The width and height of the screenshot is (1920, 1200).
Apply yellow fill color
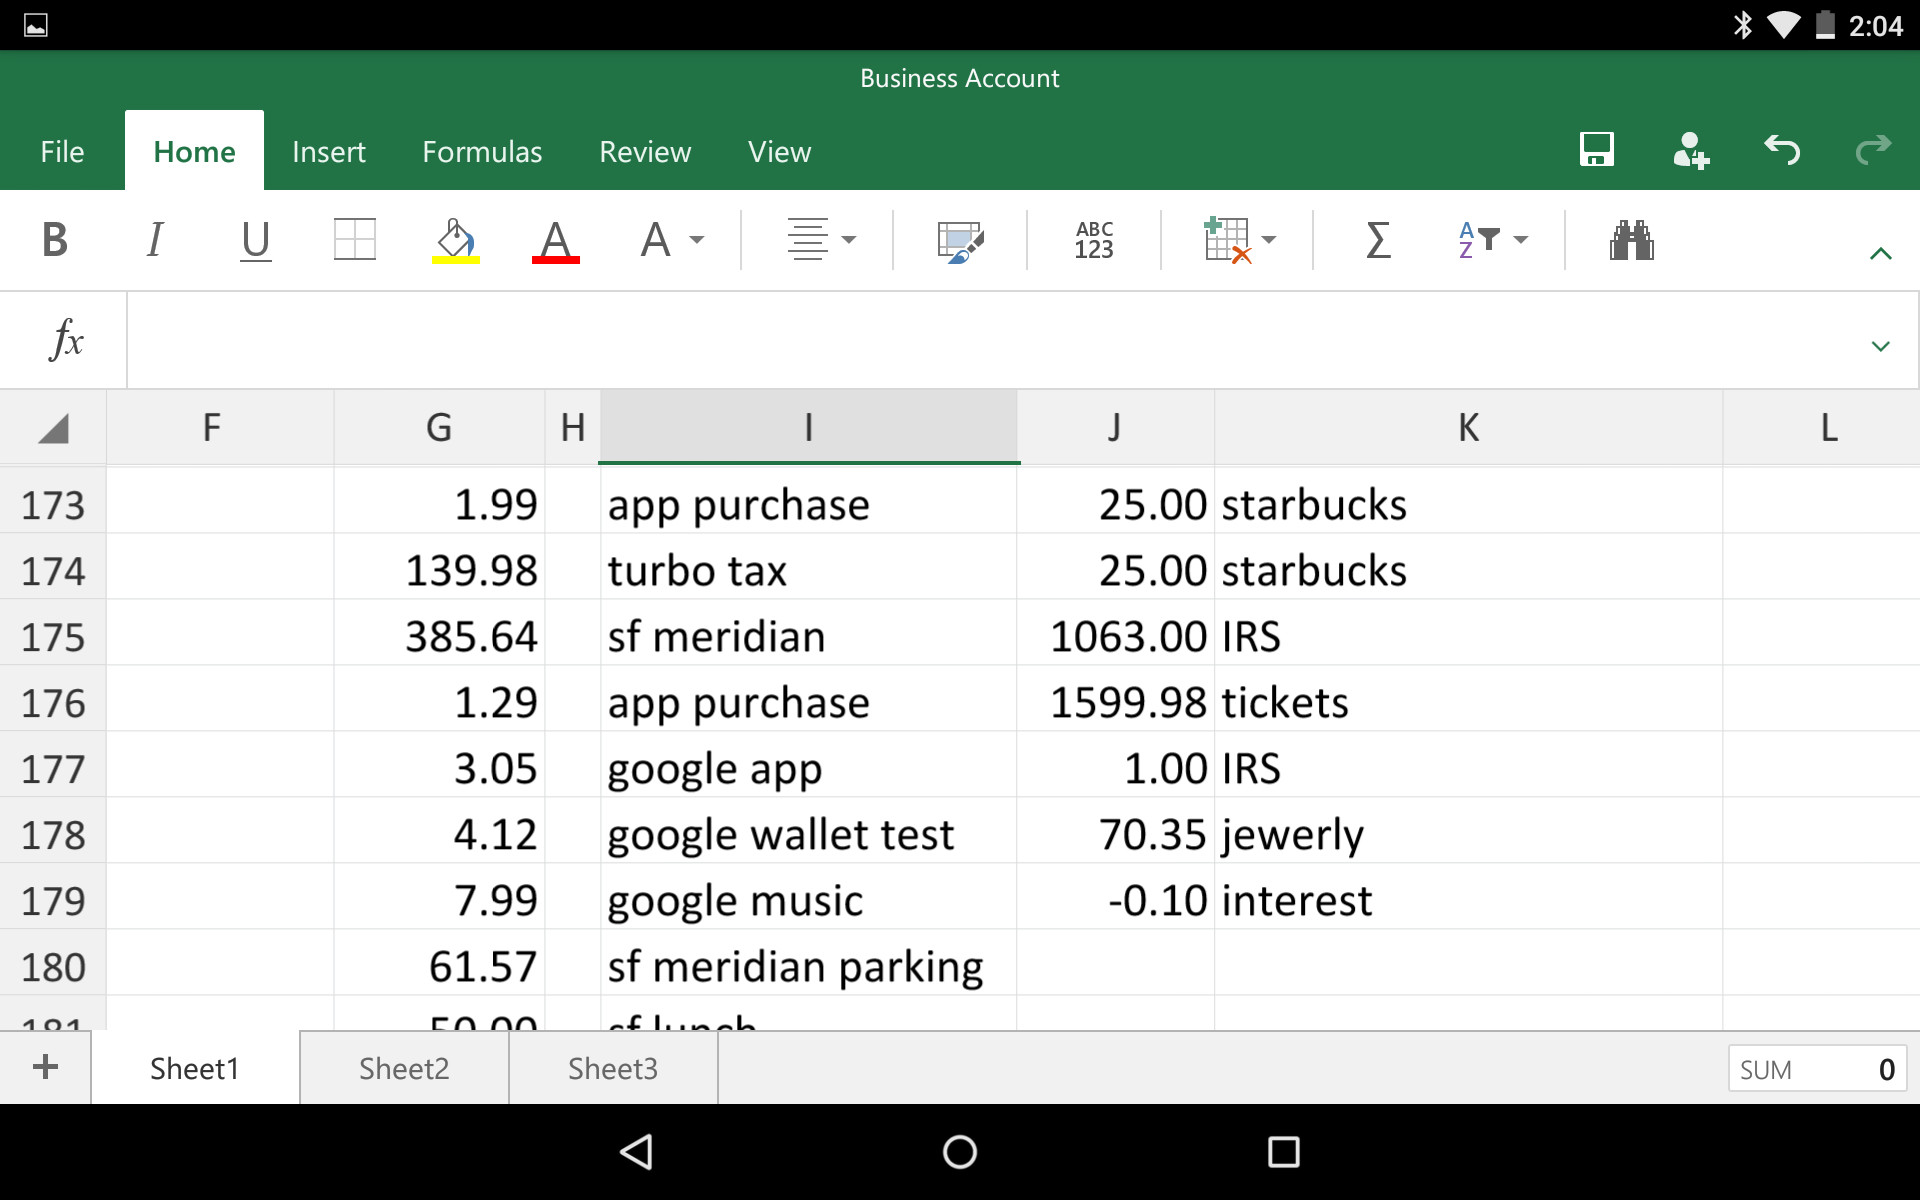(x=455, y=240)
